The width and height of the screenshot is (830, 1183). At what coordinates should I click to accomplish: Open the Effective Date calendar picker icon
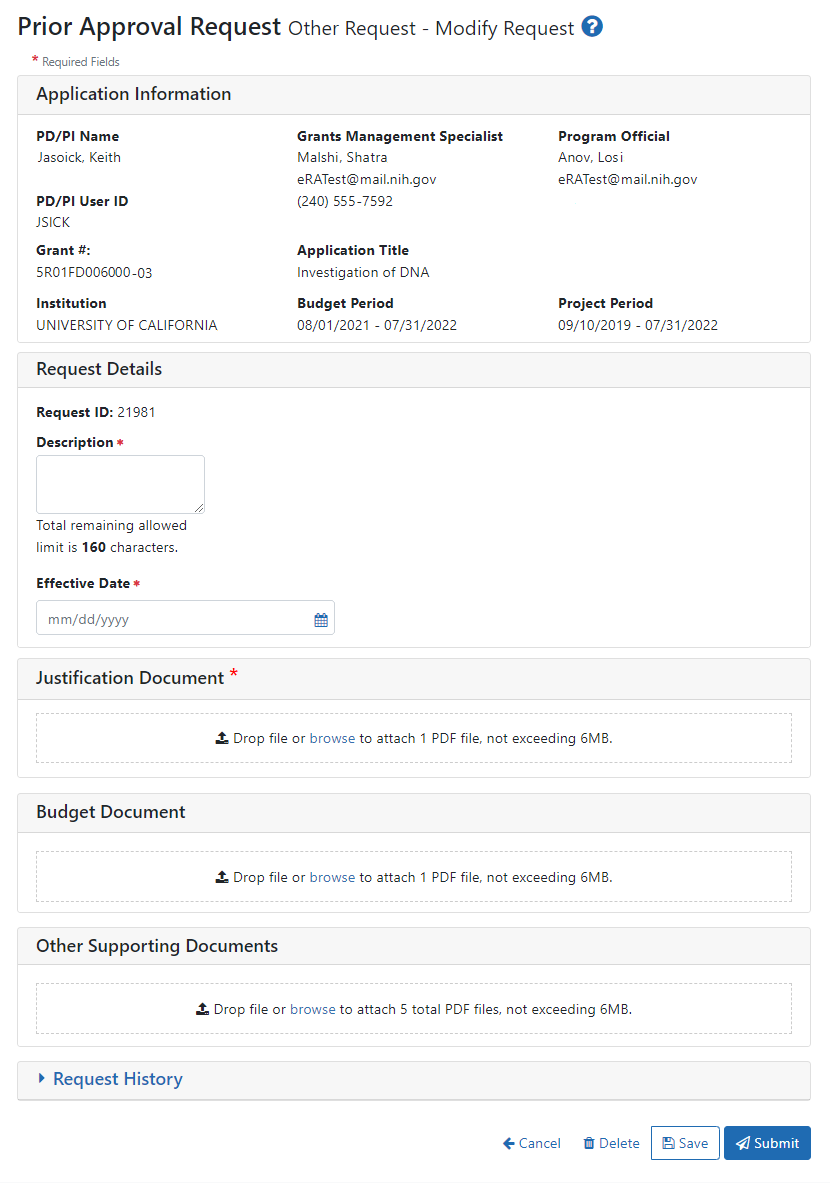pyautogui.click(x=321, y=620)
